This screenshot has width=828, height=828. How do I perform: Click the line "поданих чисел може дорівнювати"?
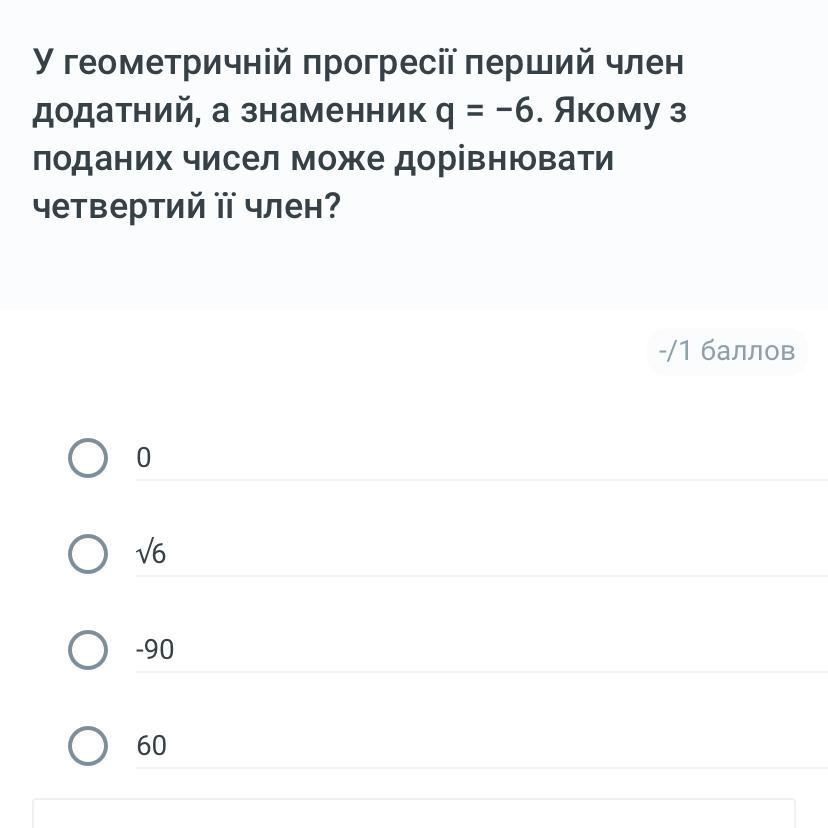click(322, 159)
